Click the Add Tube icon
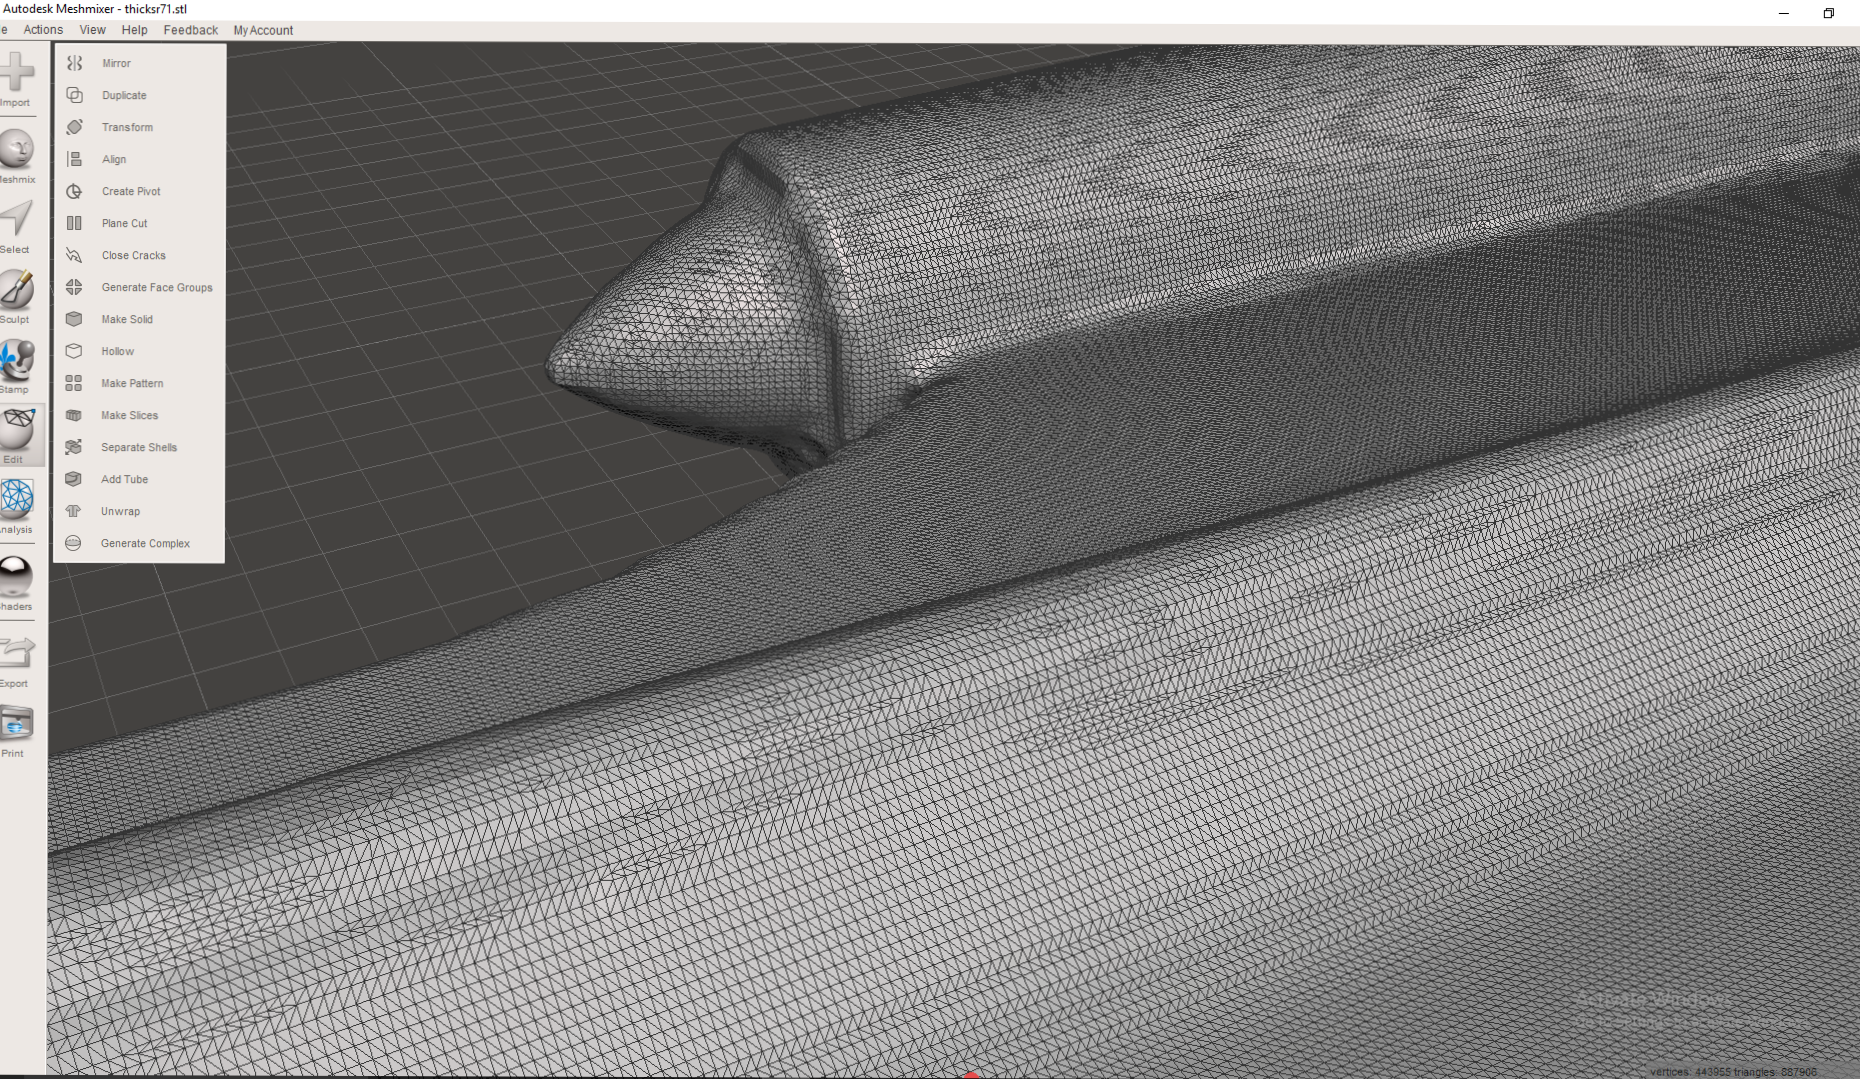Screen dimensions: 1860x1079 point(74,479)
